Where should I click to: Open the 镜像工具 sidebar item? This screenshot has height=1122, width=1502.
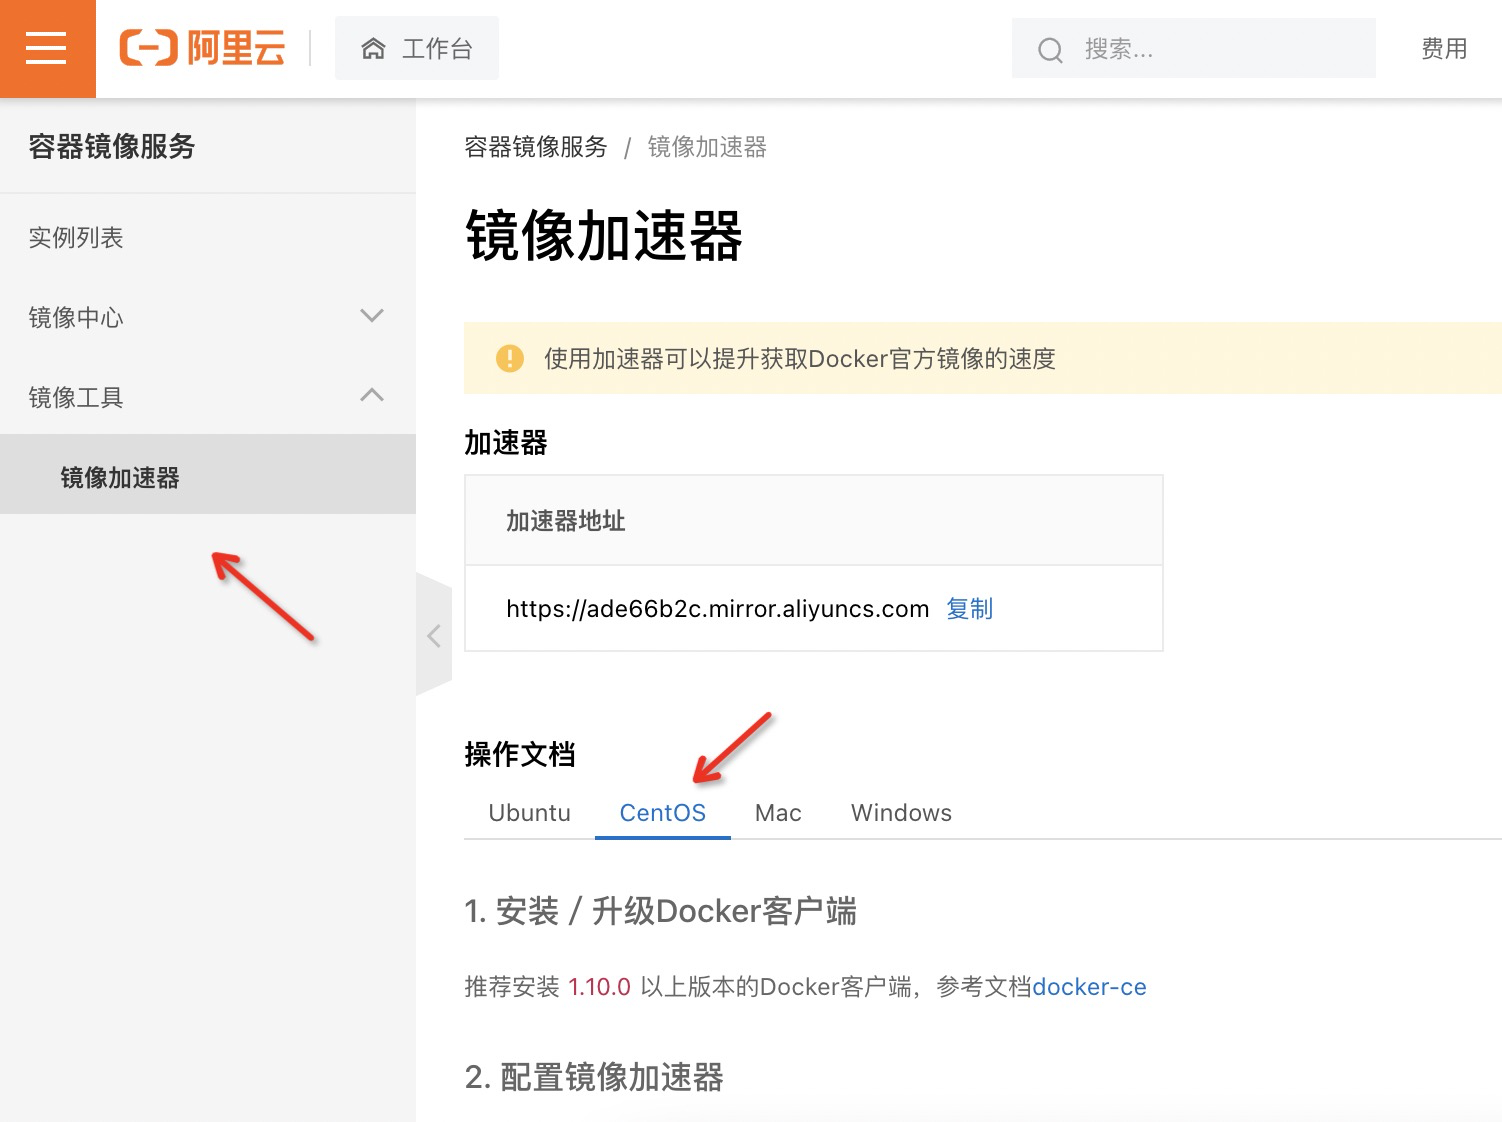[207, 397]
